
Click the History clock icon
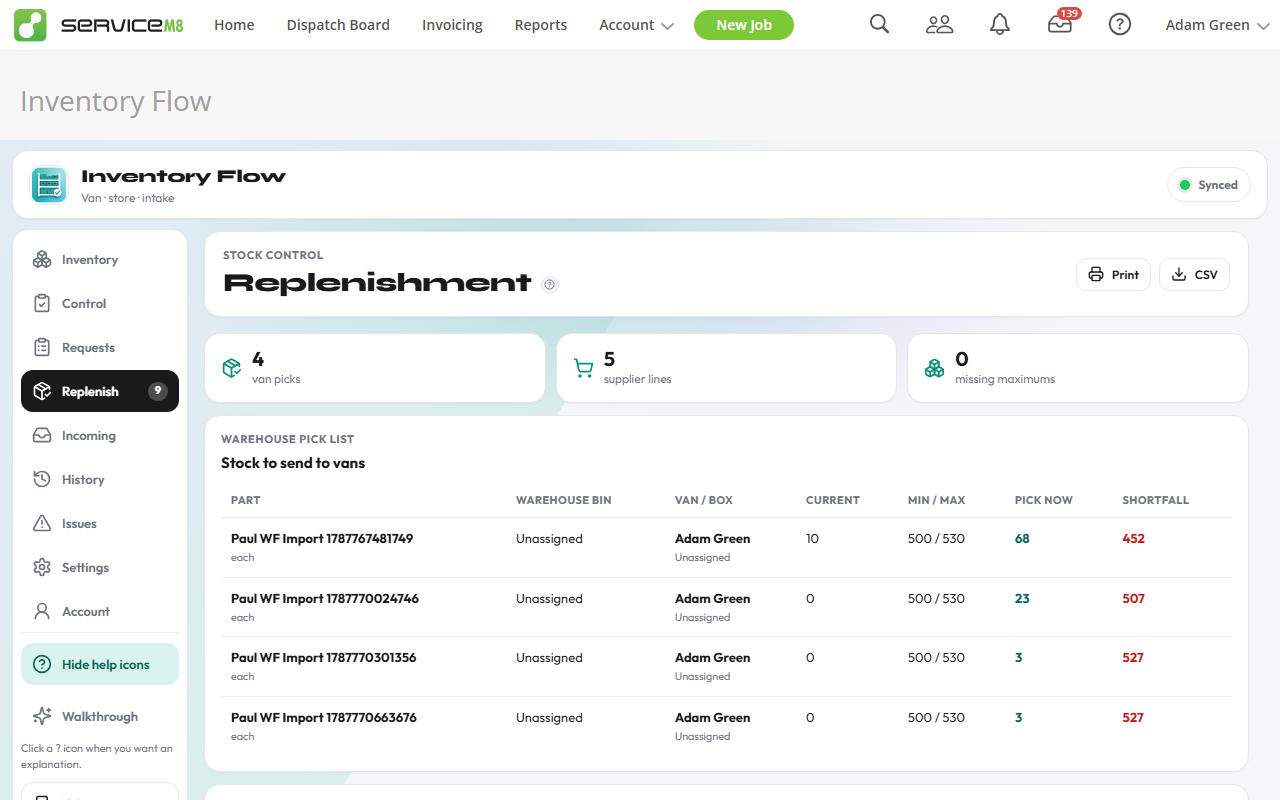[42, 480]
